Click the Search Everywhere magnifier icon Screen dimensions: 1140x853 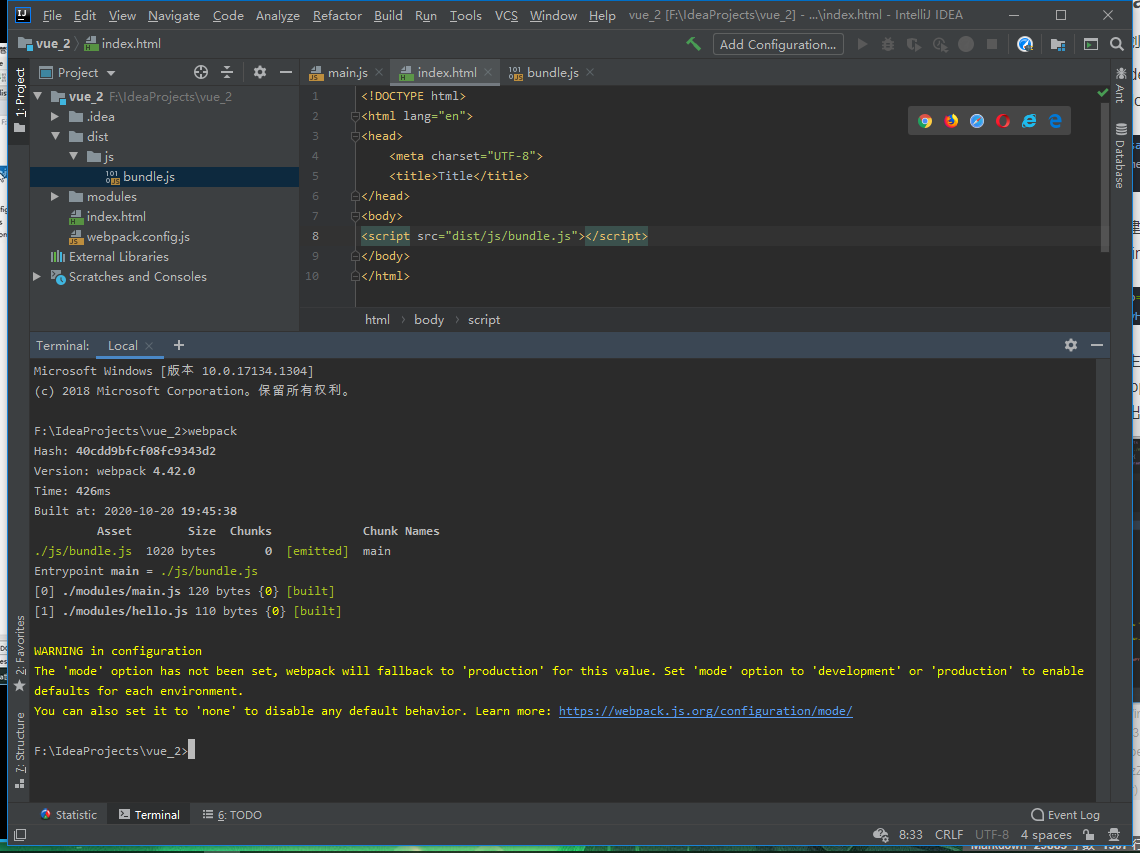(1117, 44)
